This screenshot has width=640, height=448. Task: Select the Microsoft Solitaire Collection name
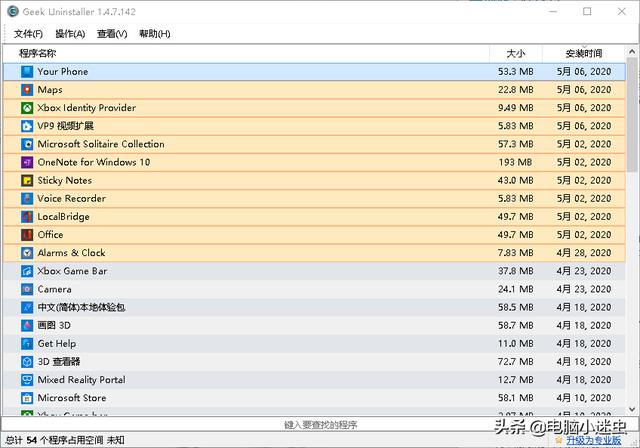click(x=101, y=144)
